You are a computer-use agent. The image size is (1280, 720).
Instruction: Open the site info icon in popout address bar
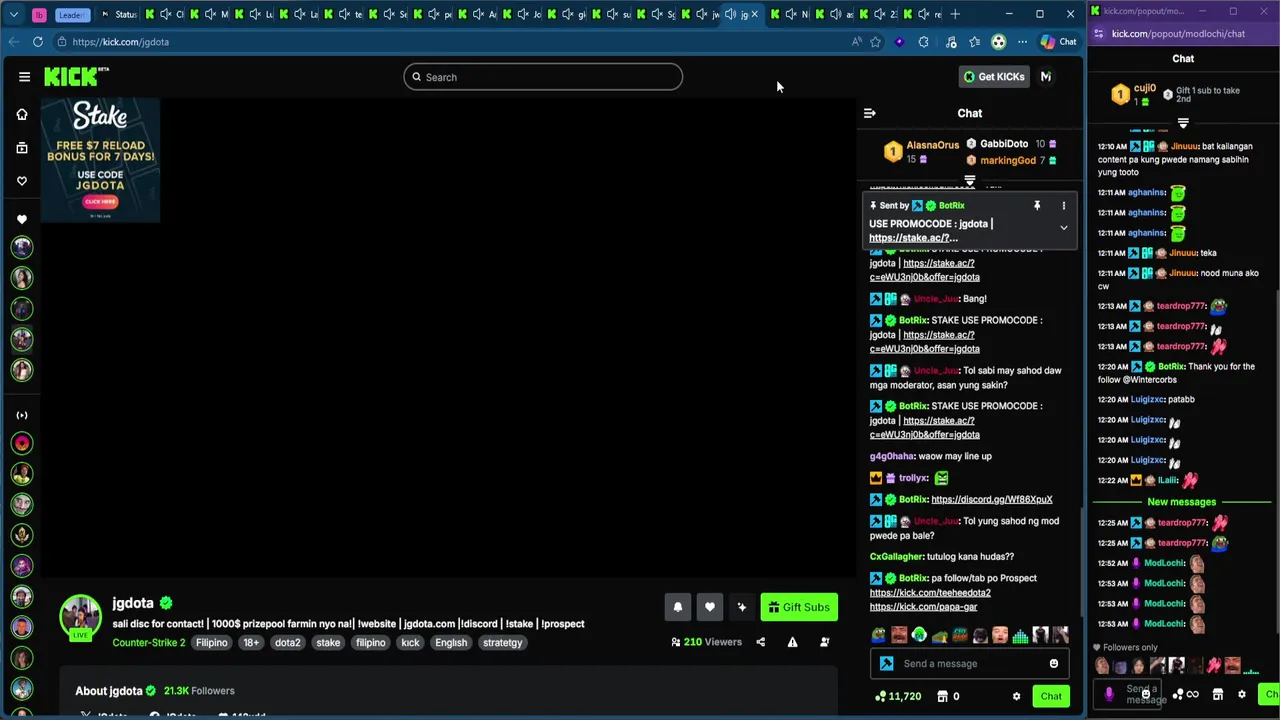coord(1099,34)
